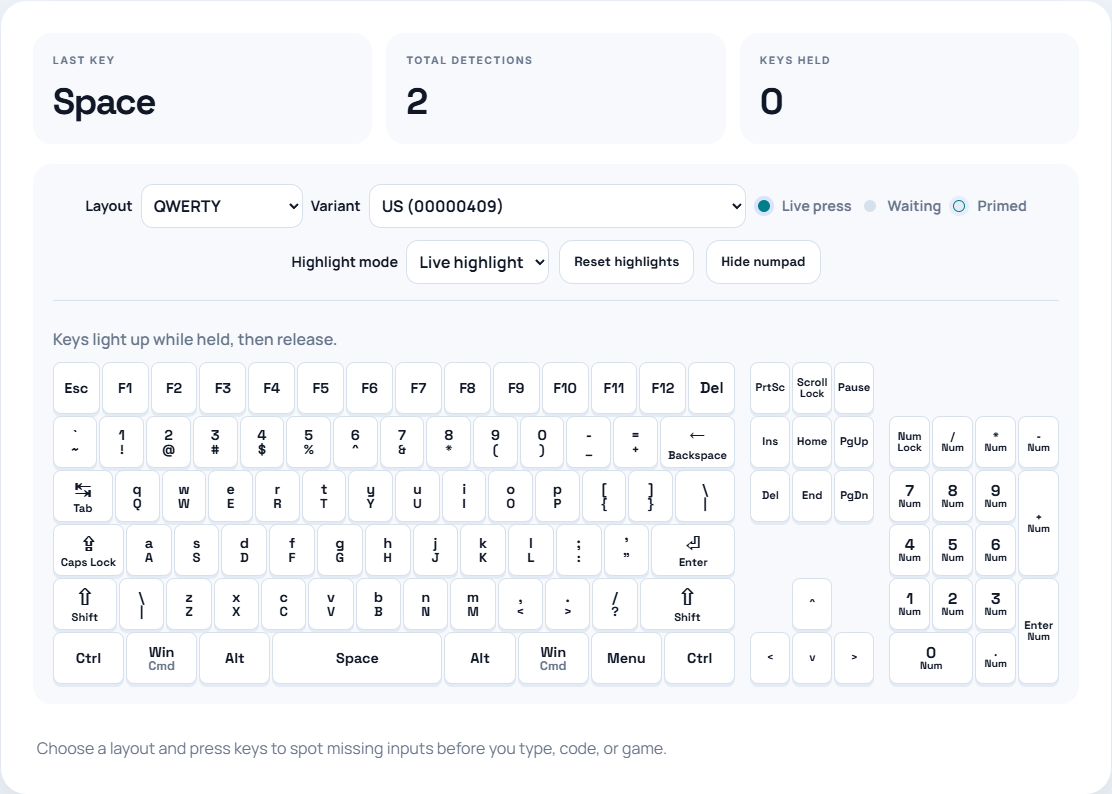
Task: Click the backtick tilde key
Action: tap(75, 442)
